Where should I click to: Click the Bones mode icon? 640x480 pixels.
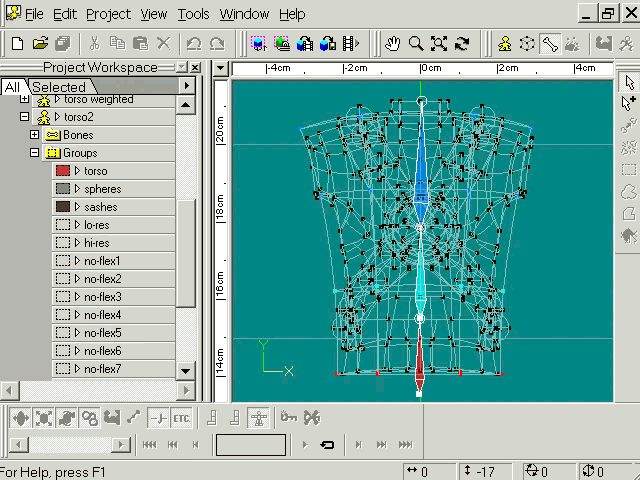tap(550, 44)
